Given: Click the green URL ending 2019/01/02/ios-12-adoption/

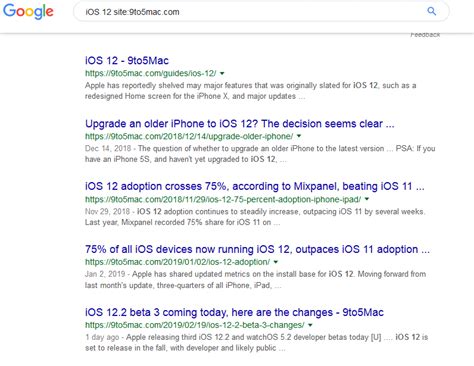Looking at the screenshot, I should click(177, 262).
